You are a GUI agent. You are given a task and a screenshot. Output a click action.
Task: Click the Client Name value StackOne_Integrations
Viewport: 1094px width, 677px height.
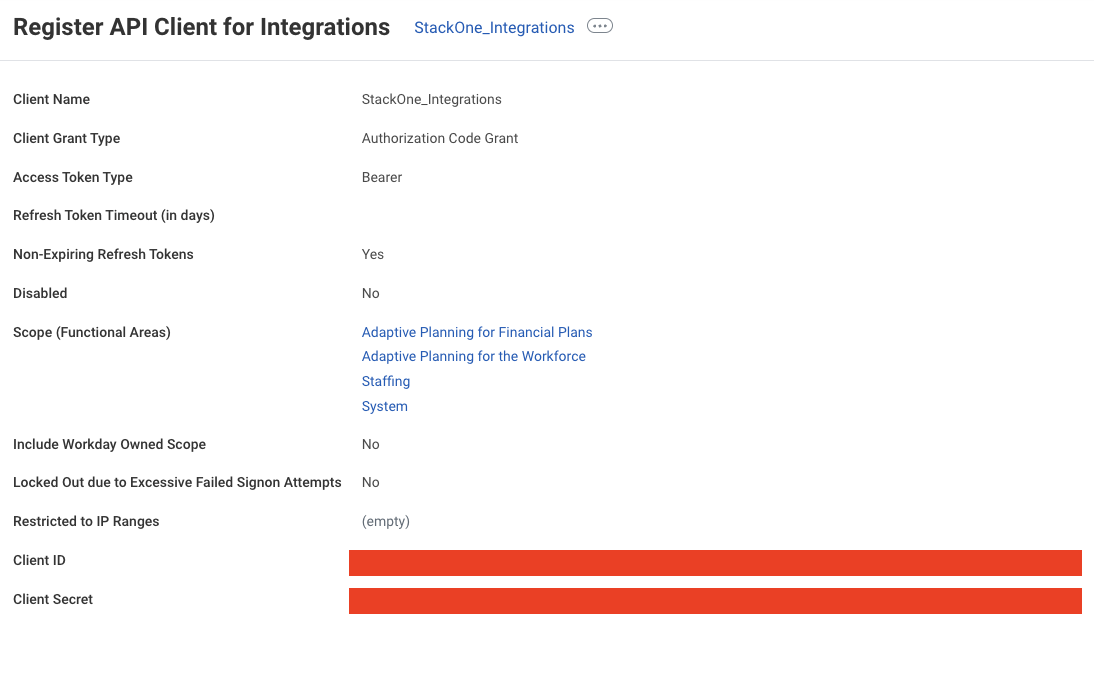coord(431,99)
